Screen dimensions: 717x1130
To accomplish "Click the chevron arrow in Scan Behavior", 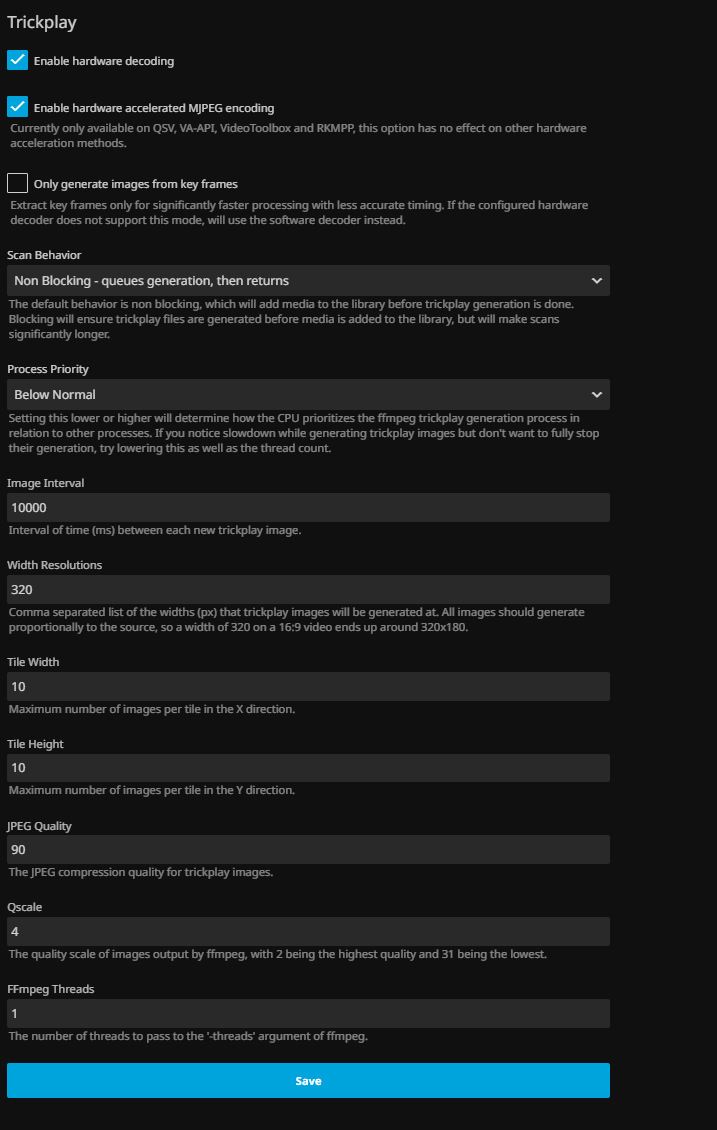I will (596, 281).
